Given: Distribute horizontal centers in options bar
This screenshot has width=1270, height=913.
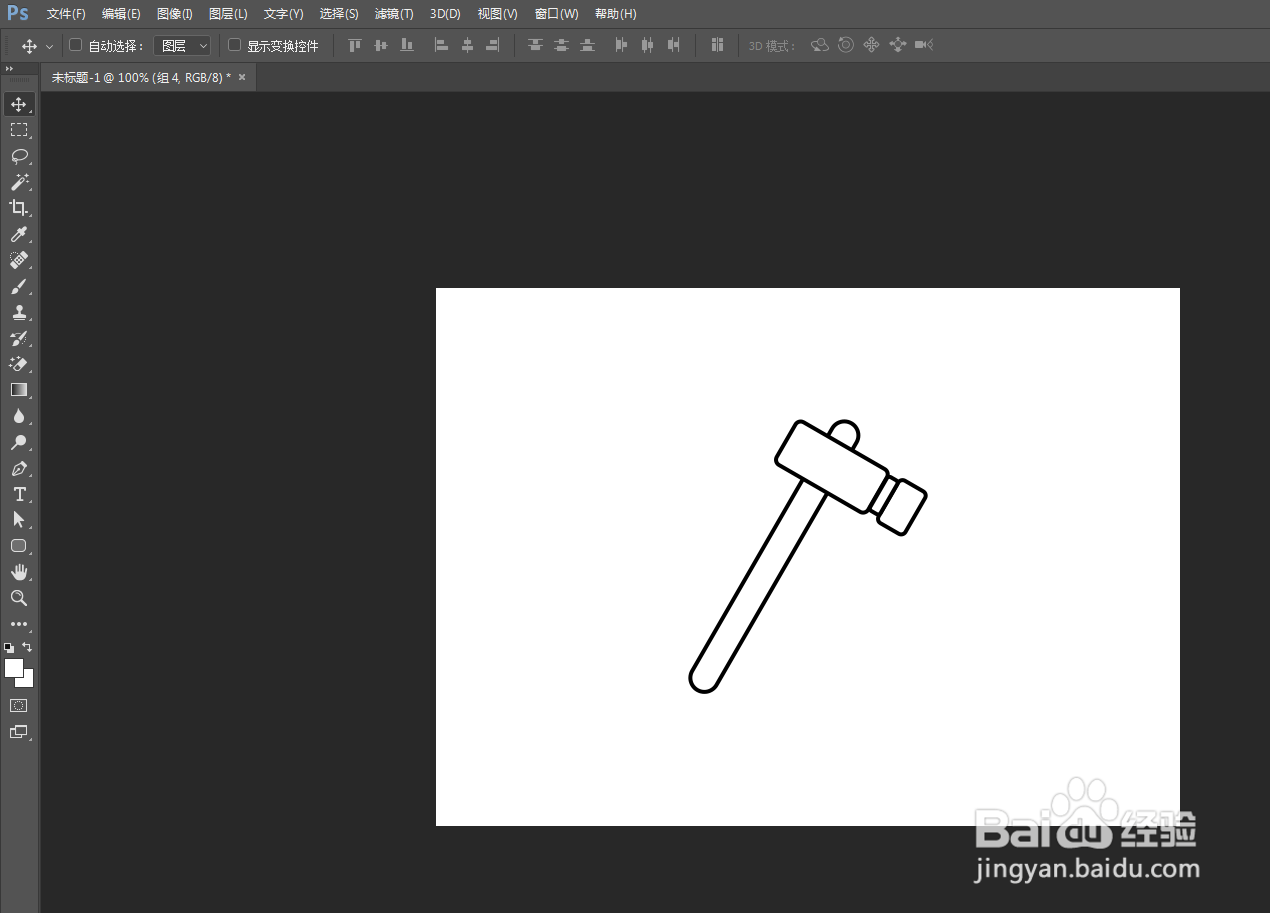Looking at the screenshot, I should click(647, 45).
